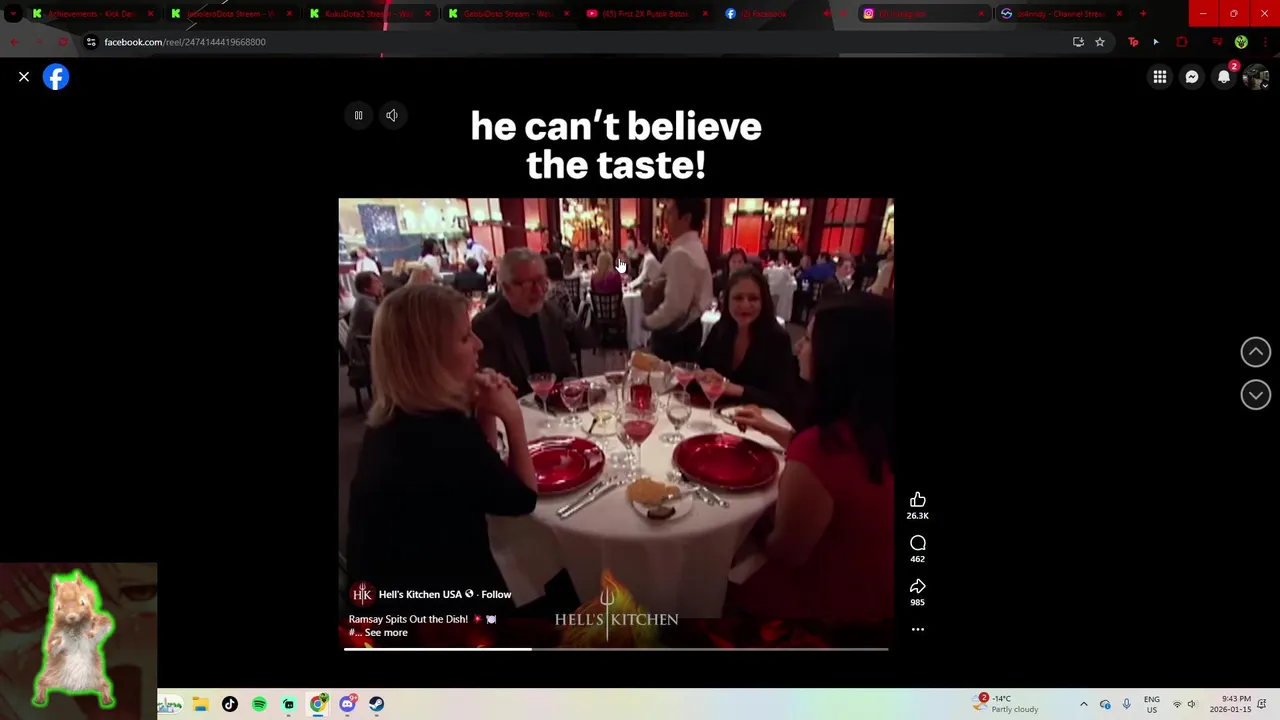Open the account profile menu
The height and width of the screenshot is (720, 1280).
[x=1256, y=77]
